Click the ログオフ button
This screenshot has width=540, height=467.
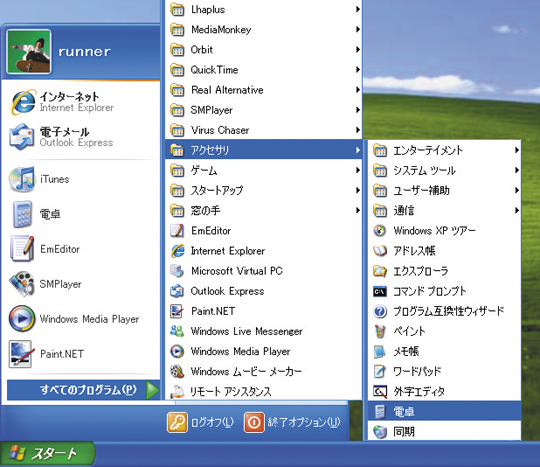pyautogui.click(x=201, y=422)
